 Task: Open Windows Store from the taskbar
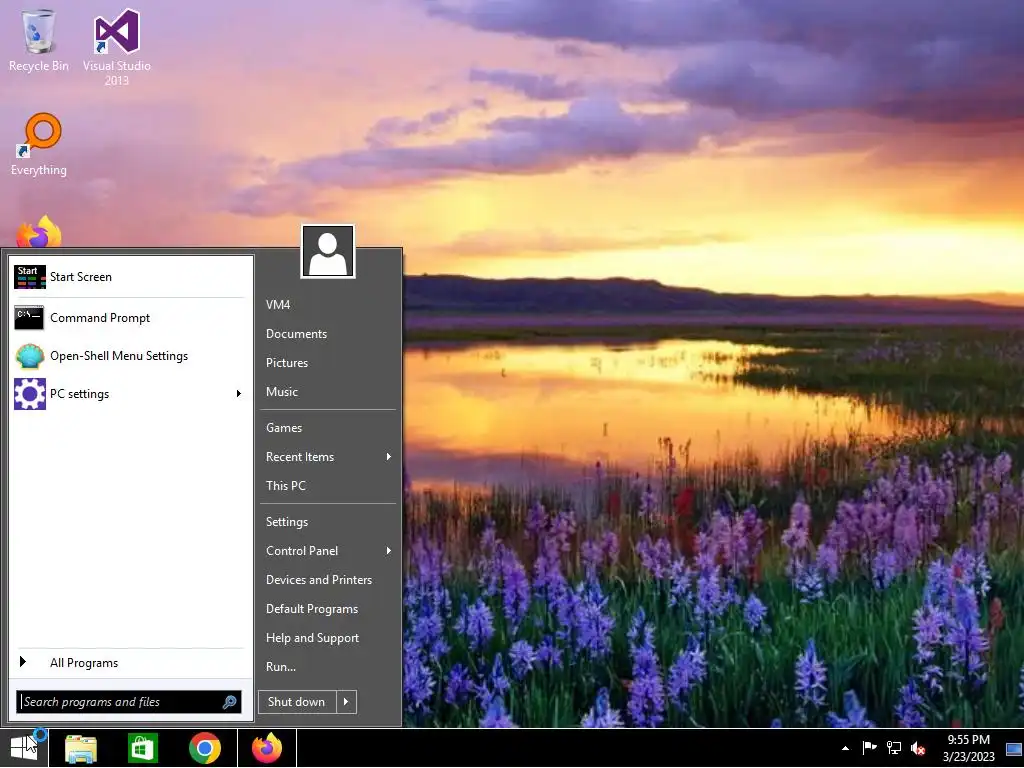142,748
